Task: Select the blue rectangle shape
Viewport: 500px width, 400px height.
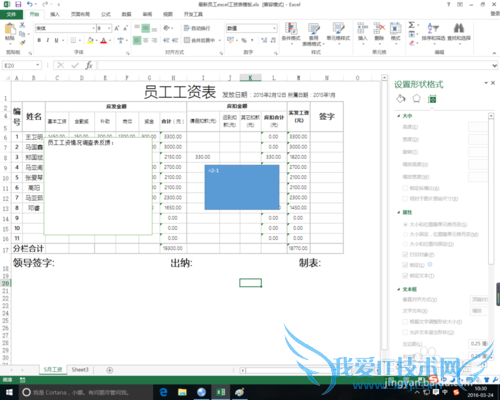Action: 242,187
